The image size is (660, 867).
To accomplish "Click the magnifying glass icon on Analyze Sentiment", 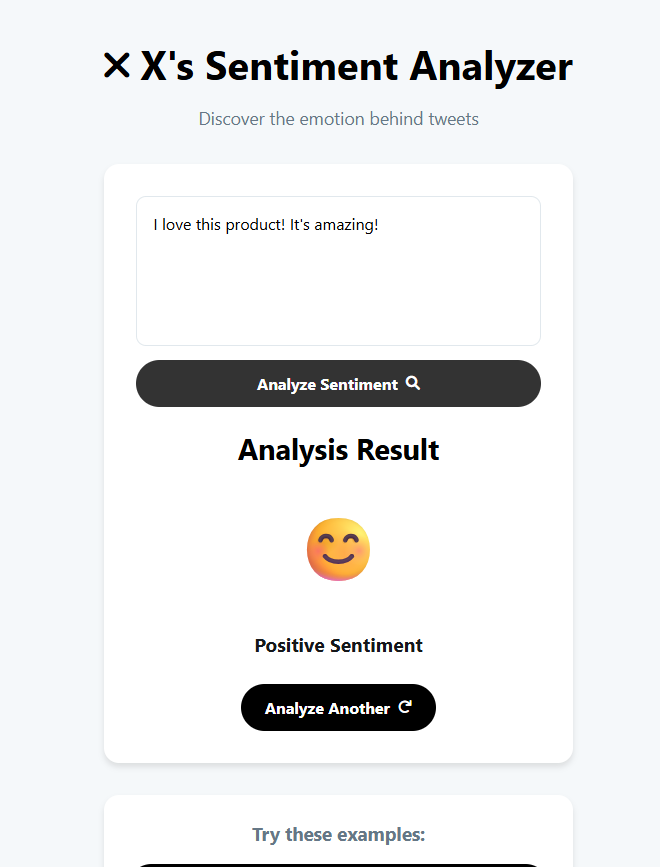I will [x=413, y=383].
